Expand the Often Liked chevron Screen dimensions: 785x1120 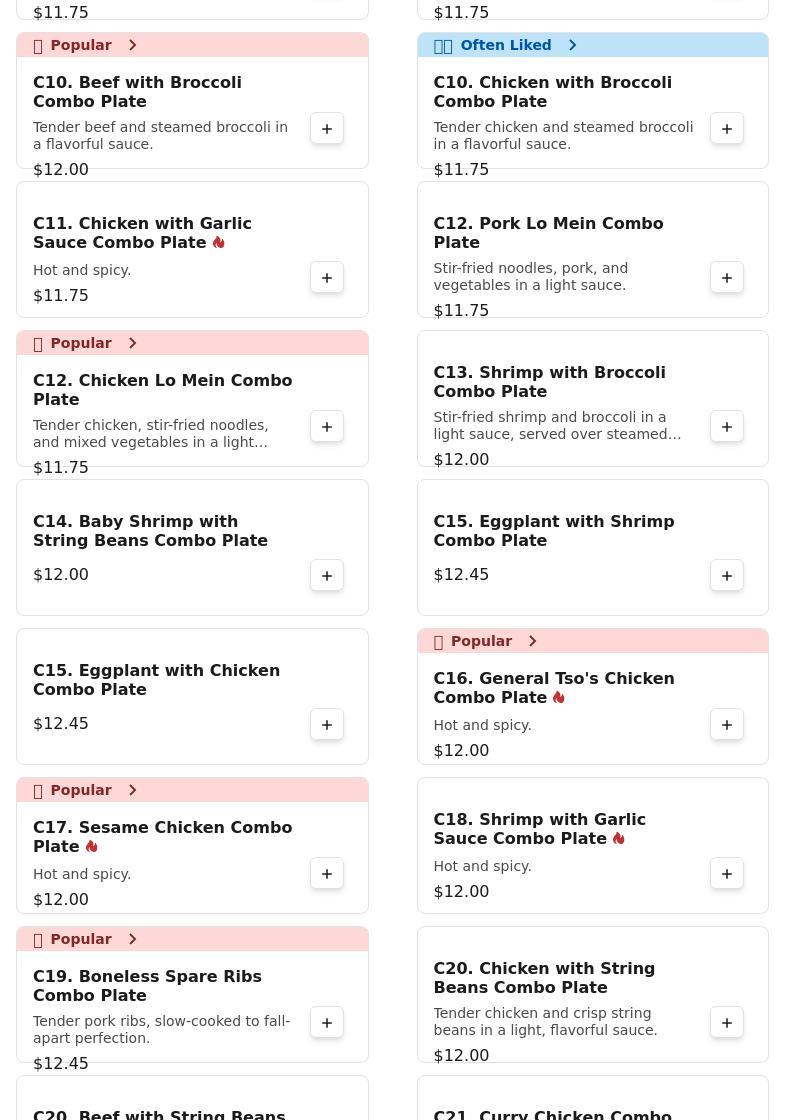[572, 45]
